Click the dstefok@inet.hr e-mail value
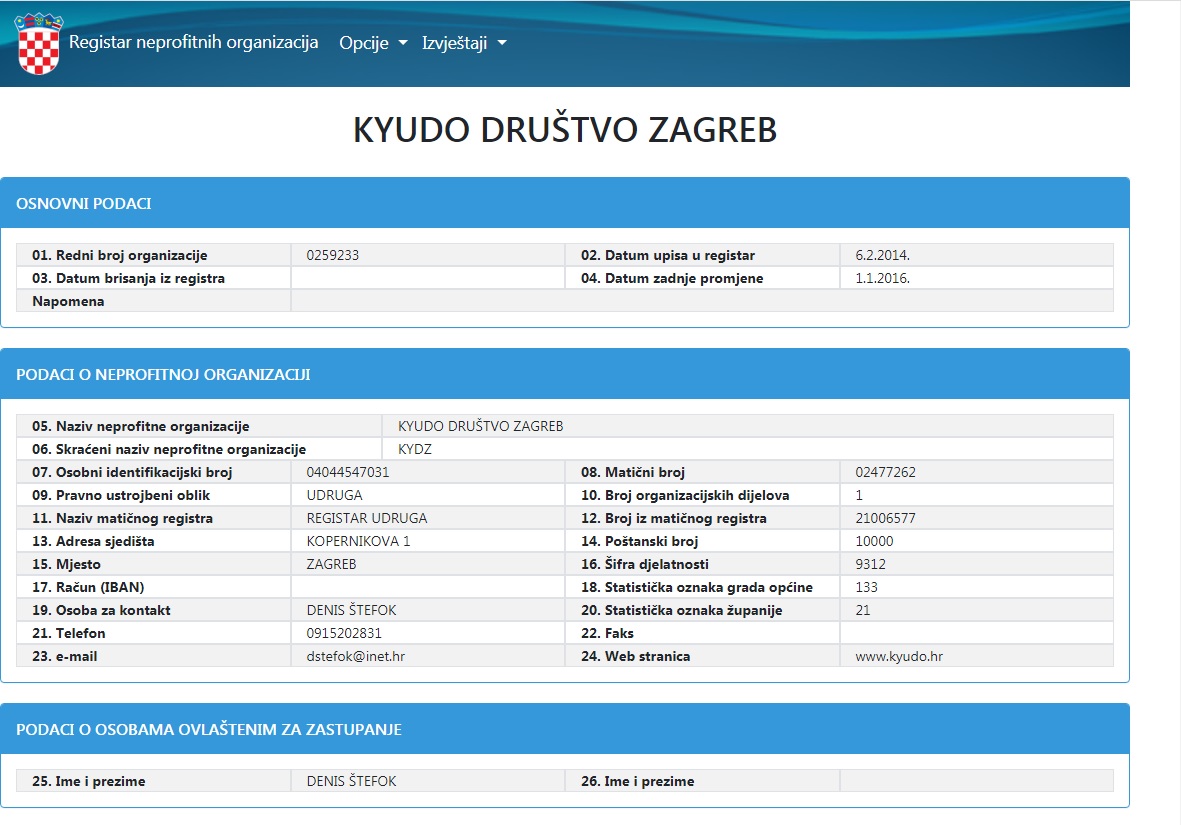1181x825 pixels. point(355,656)
